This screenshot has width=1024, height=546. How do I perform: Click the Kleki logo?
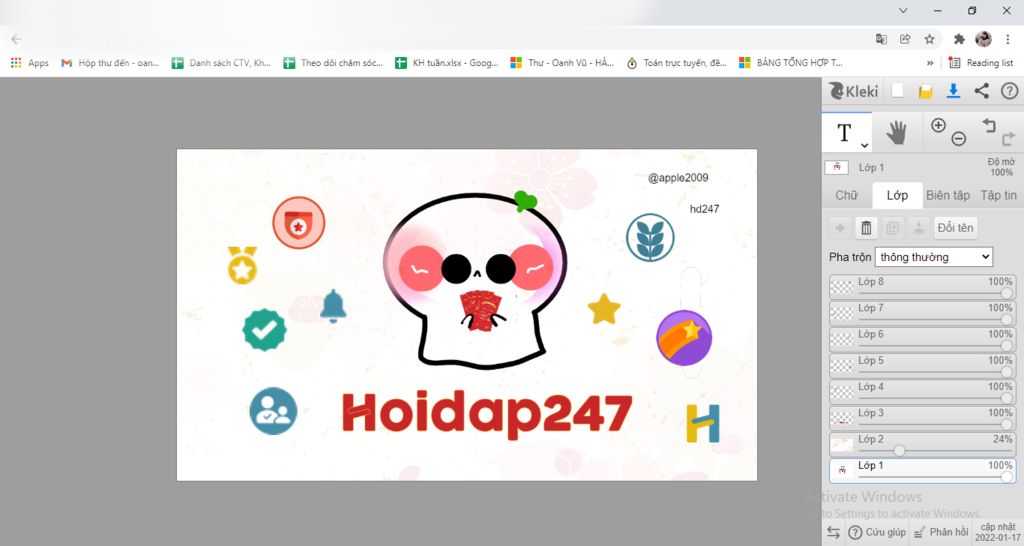tap(854, 91)
